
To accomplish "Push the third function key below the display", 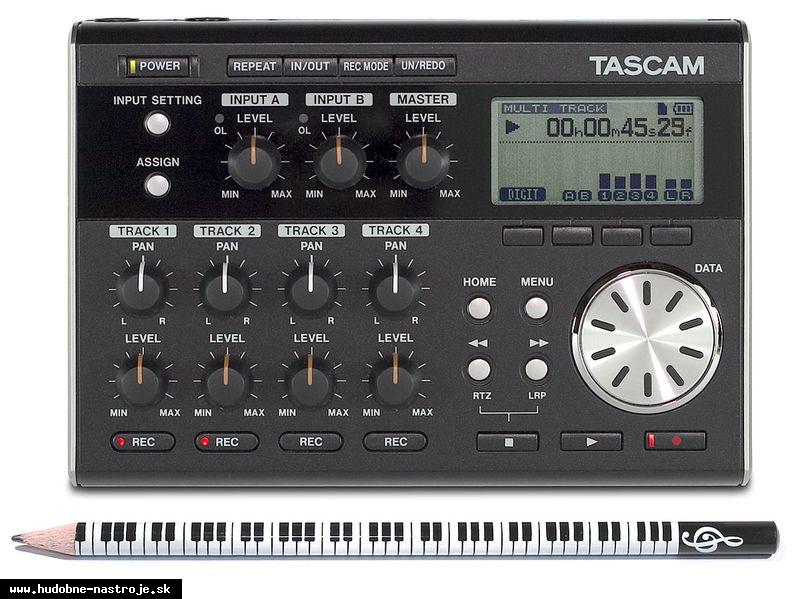I will [621, 236].
